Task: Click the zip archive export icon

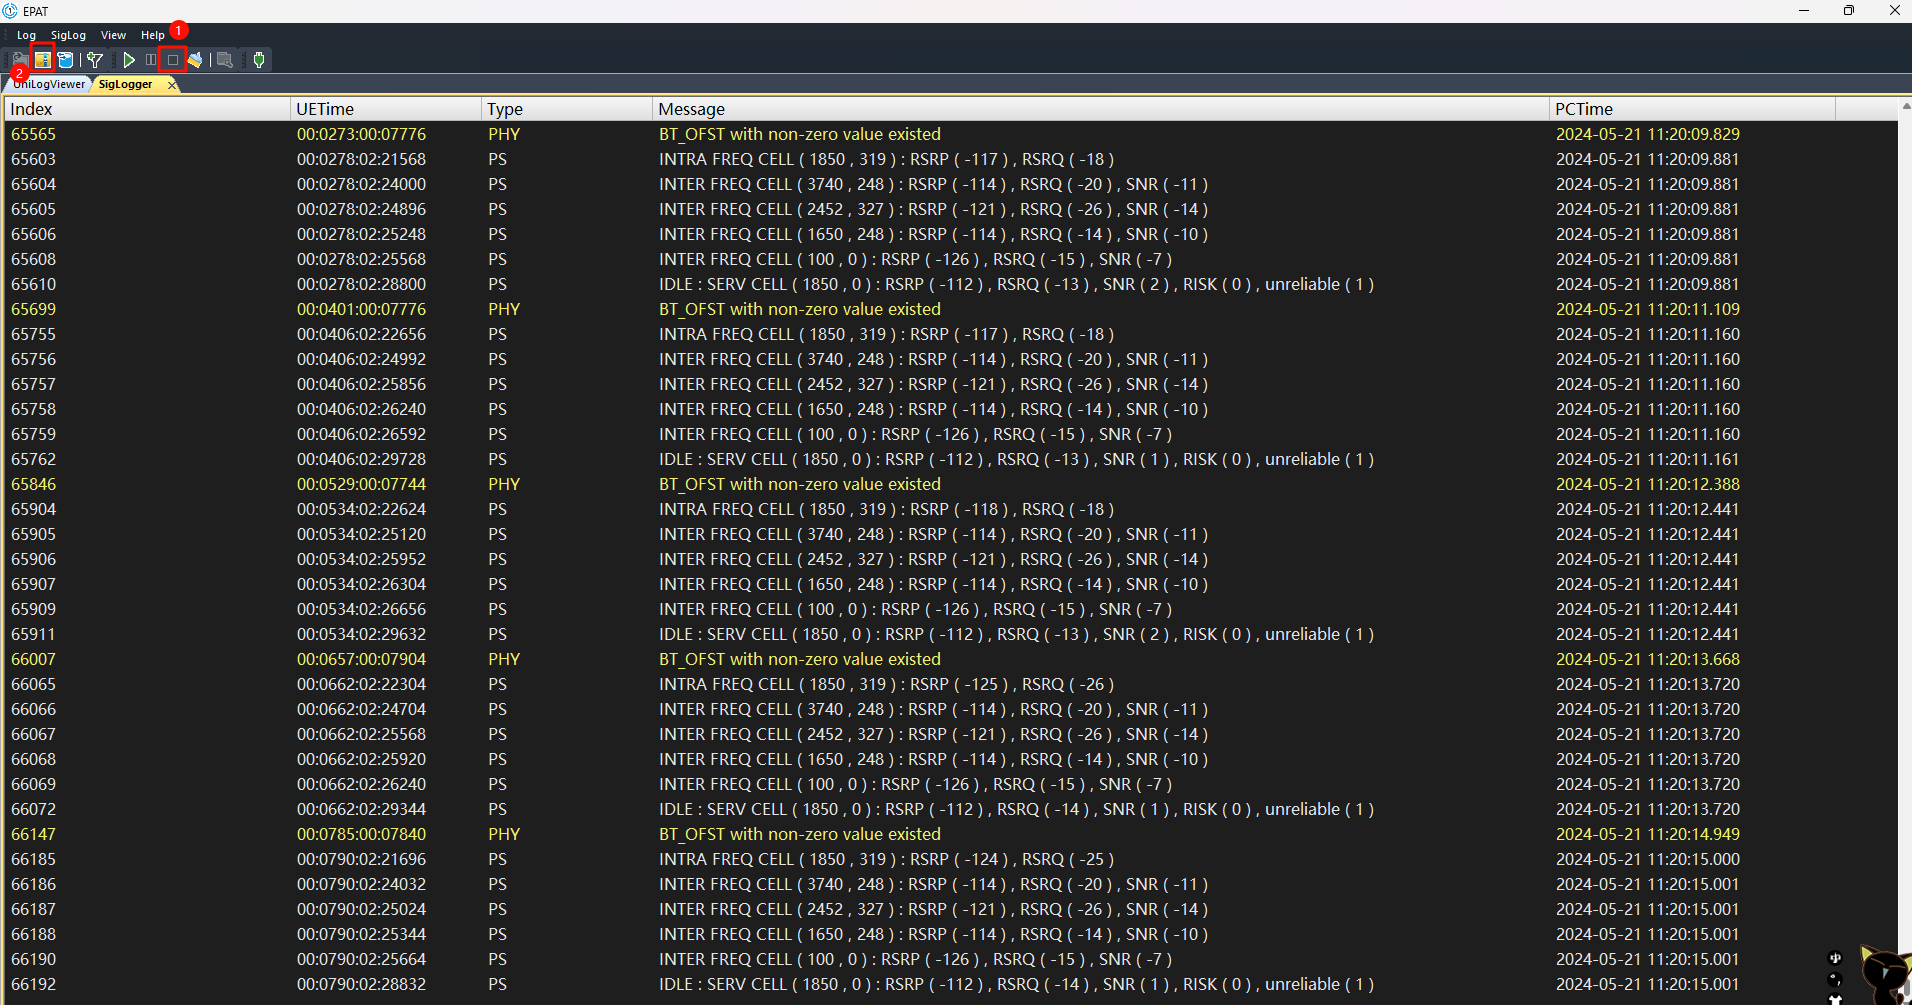Action: click(43, 60)
